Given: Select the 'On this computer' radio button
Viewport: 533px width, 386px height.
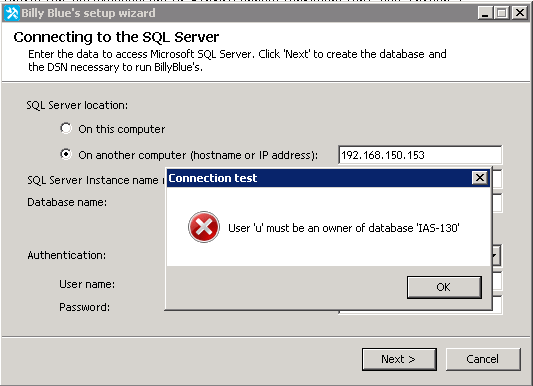Looking at the screenshot, I should pos(66,128).
